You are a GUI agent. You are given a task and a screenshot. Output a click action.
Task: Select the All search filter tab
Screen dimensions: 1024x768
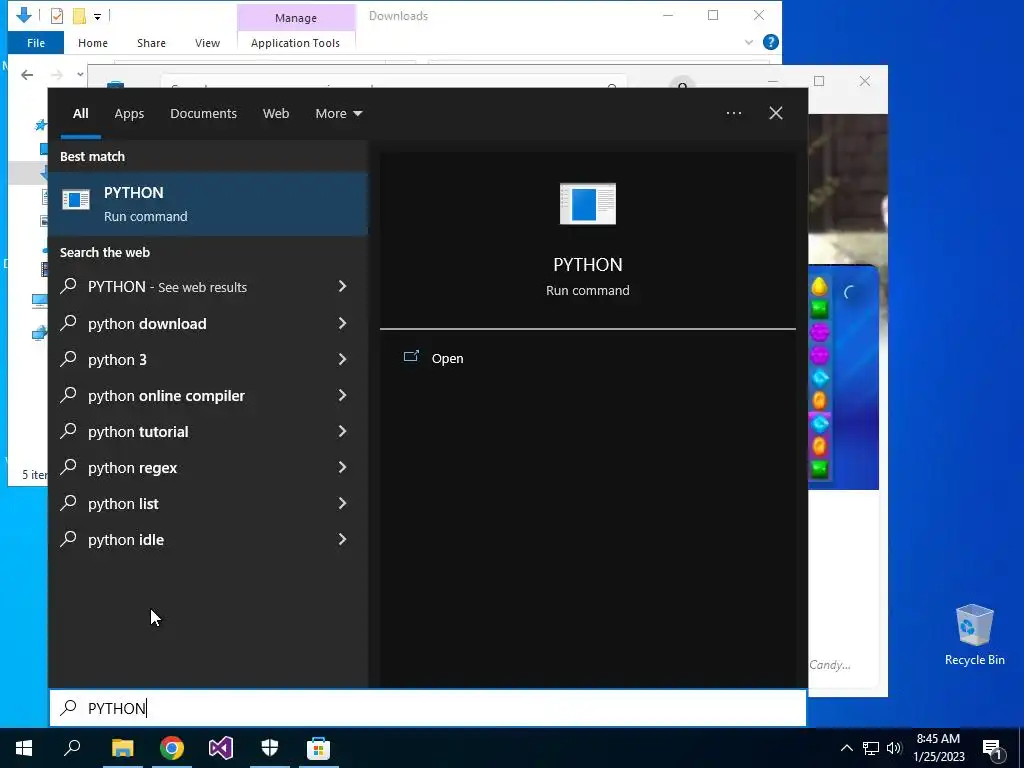(80, 114)
